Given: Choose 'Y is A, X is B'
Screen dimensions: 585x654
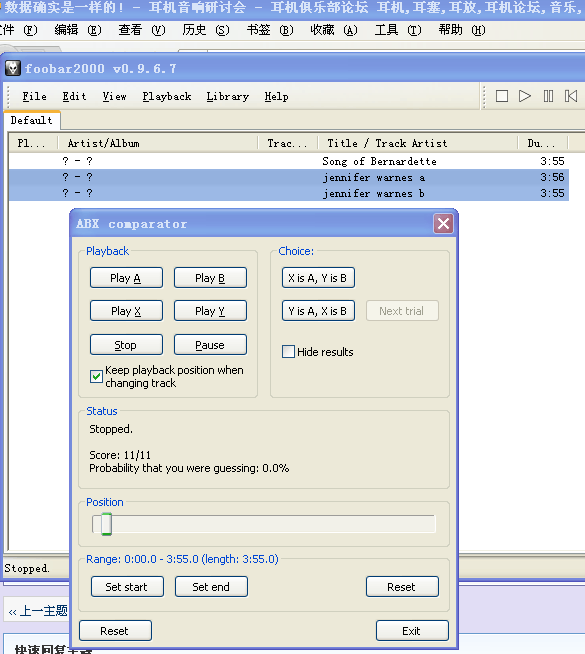Looking at the screenshot, I should [318, 311].
